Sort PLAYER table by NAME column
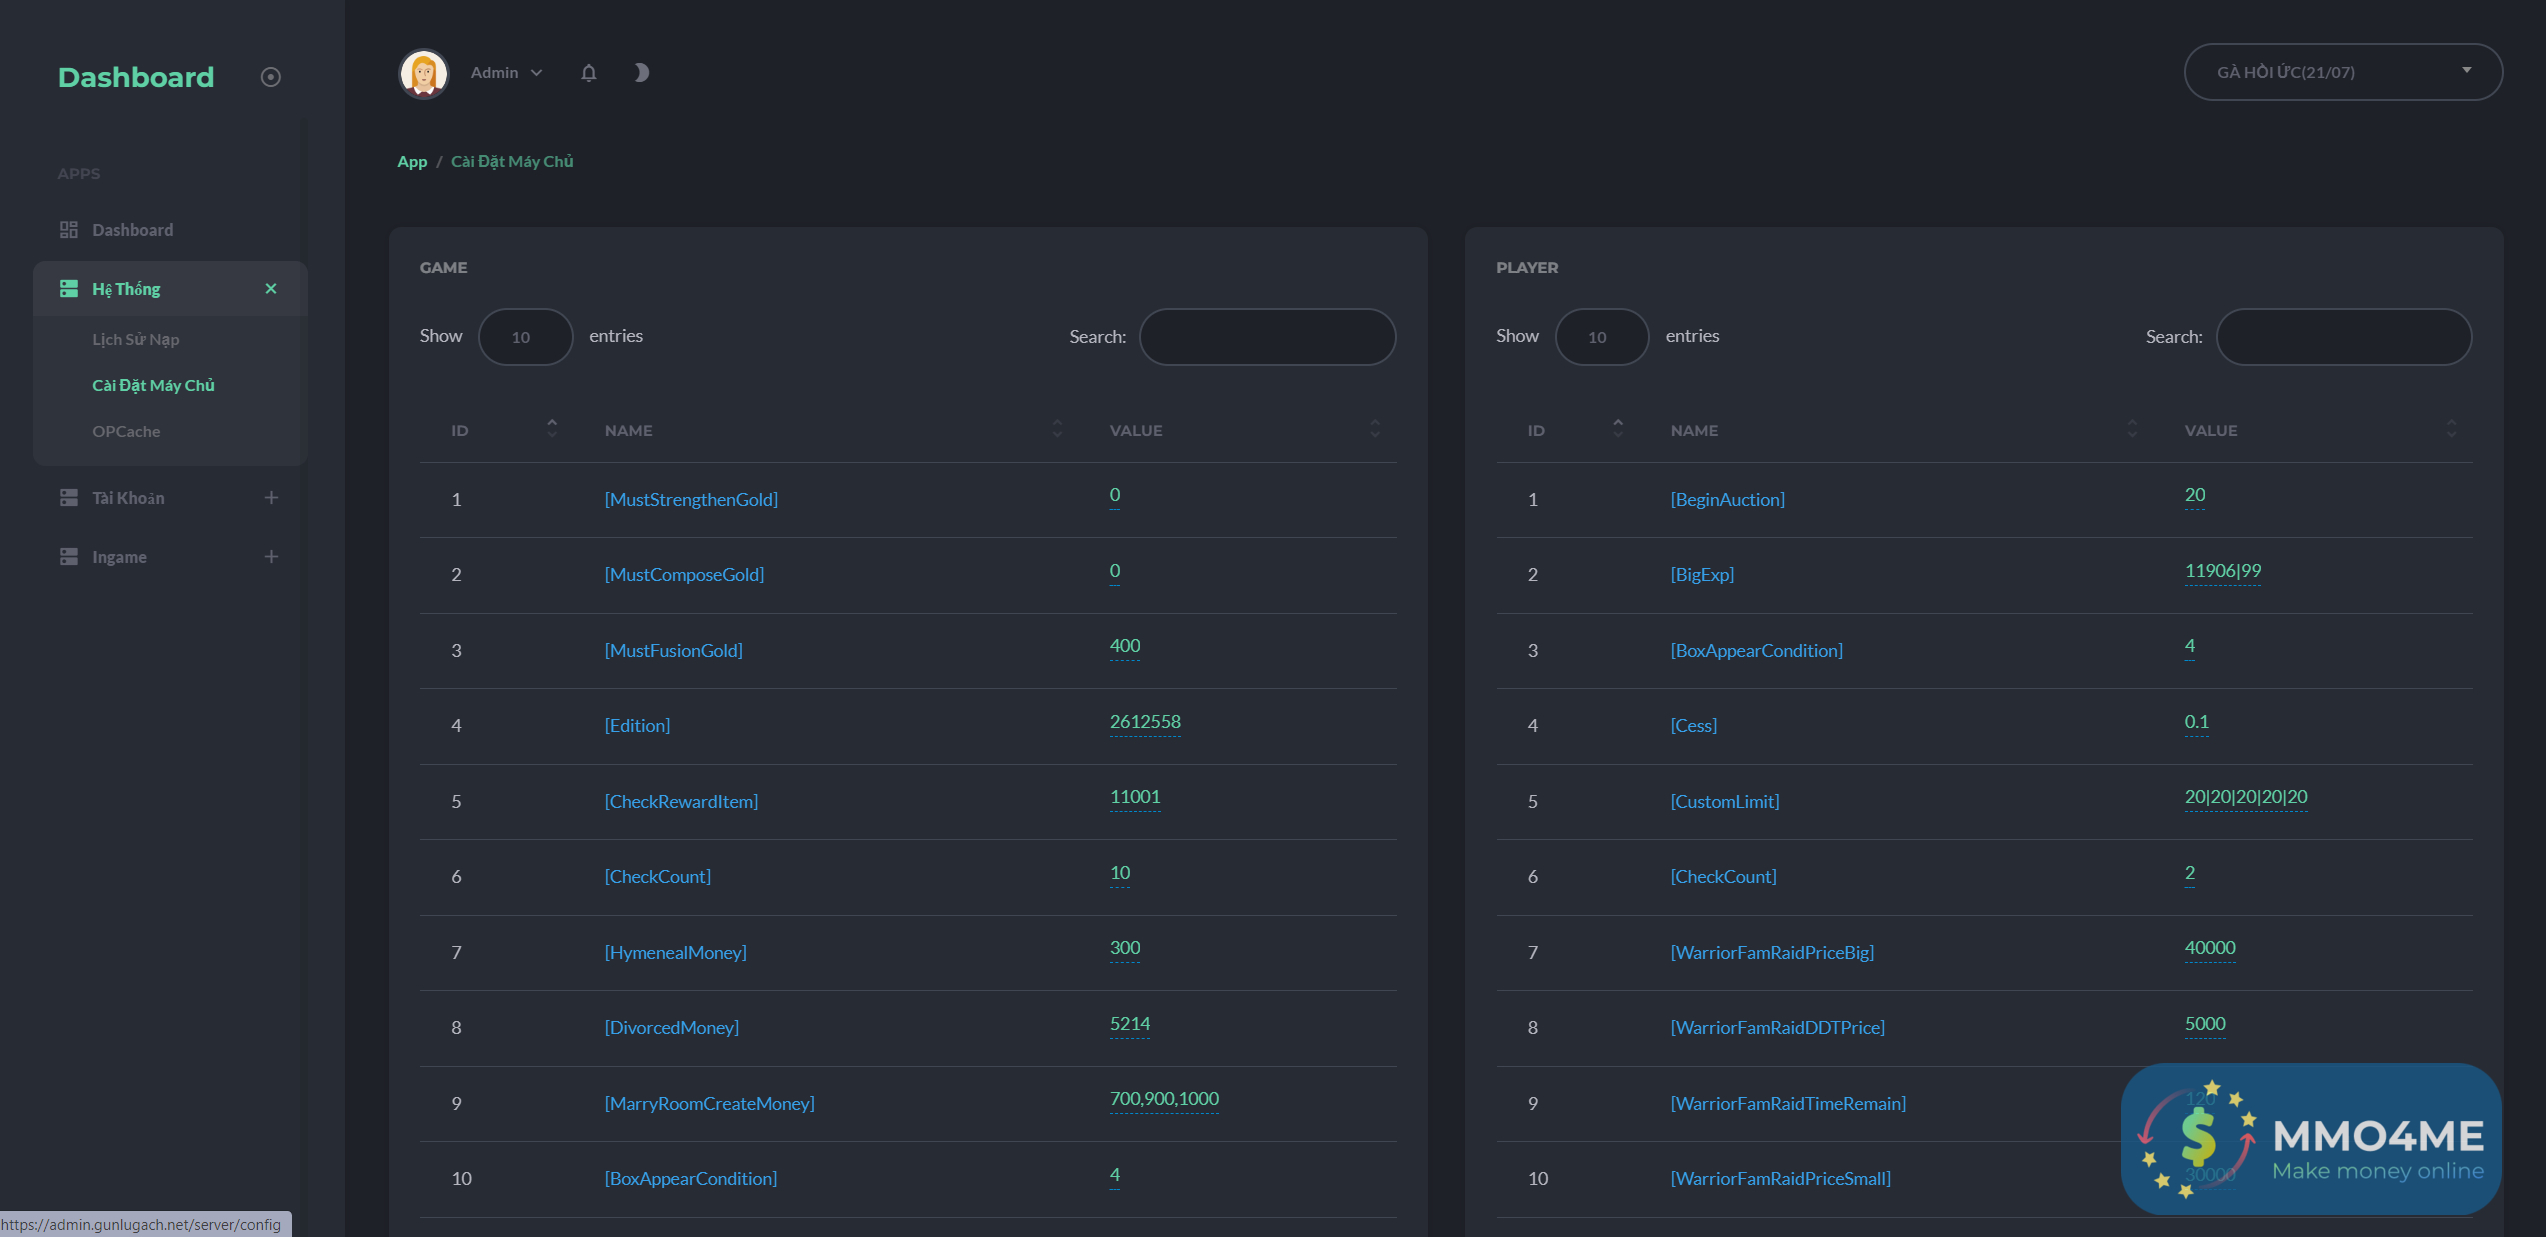The height and width of the screenshot is (1237, 2546). pyautogui.click(x=1897, y=430)
